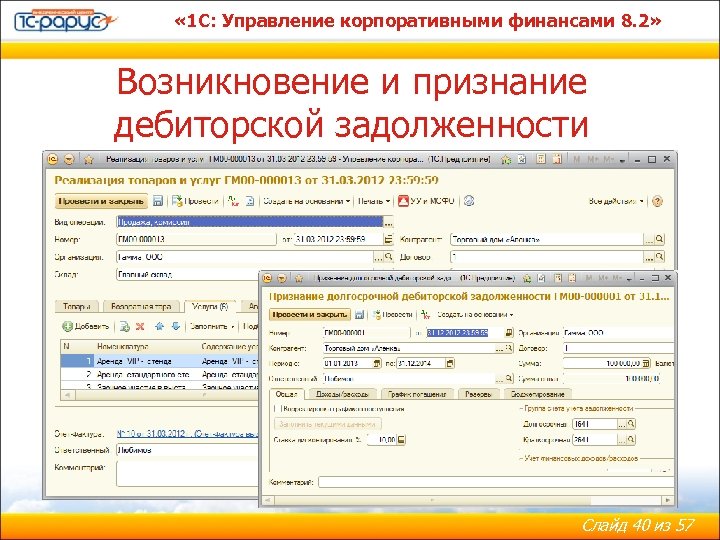Select table row Аренда VIP-стенда
The width and height of the screenshot is (720, 540).
(160, 361)
